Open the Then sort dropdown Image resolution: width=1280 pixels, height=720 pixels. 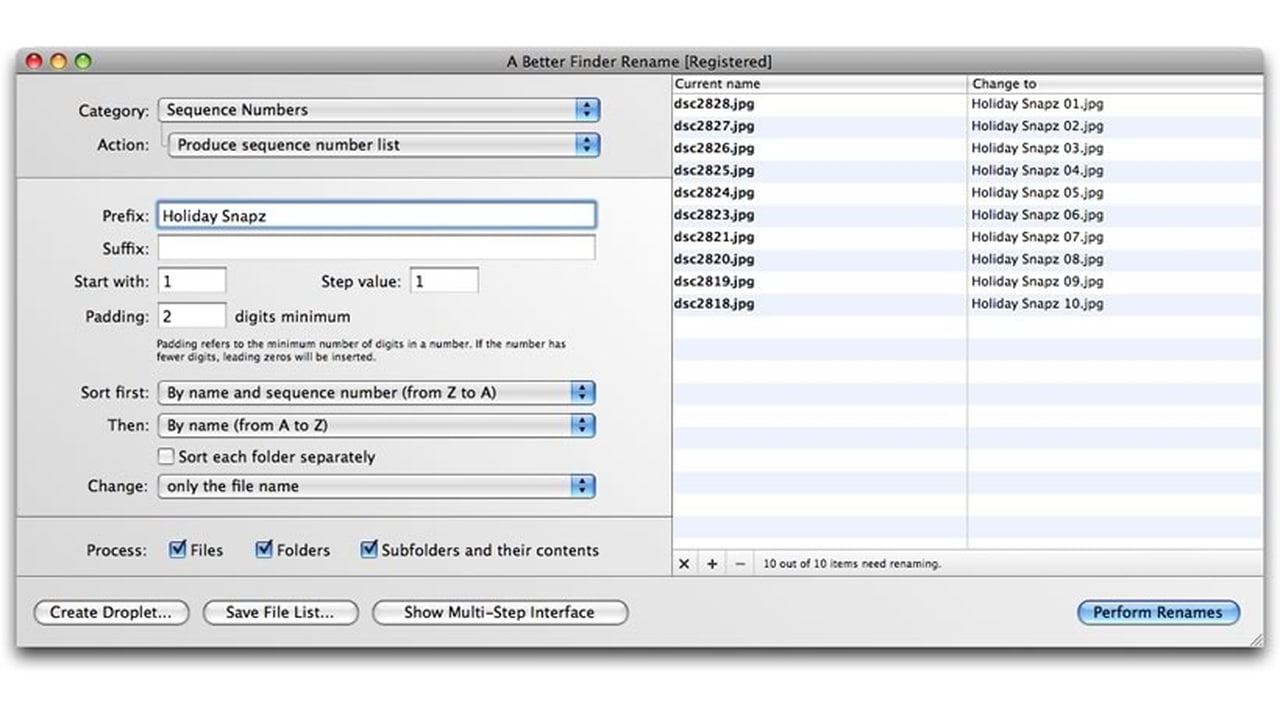pos(376,425)
